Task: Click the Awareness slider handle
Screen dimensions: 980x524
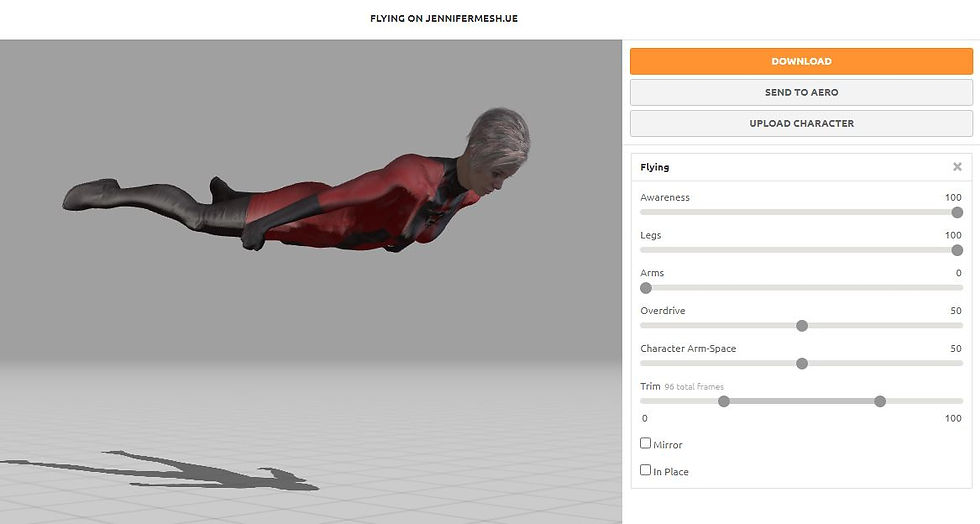Action: (x=957, y=213)
